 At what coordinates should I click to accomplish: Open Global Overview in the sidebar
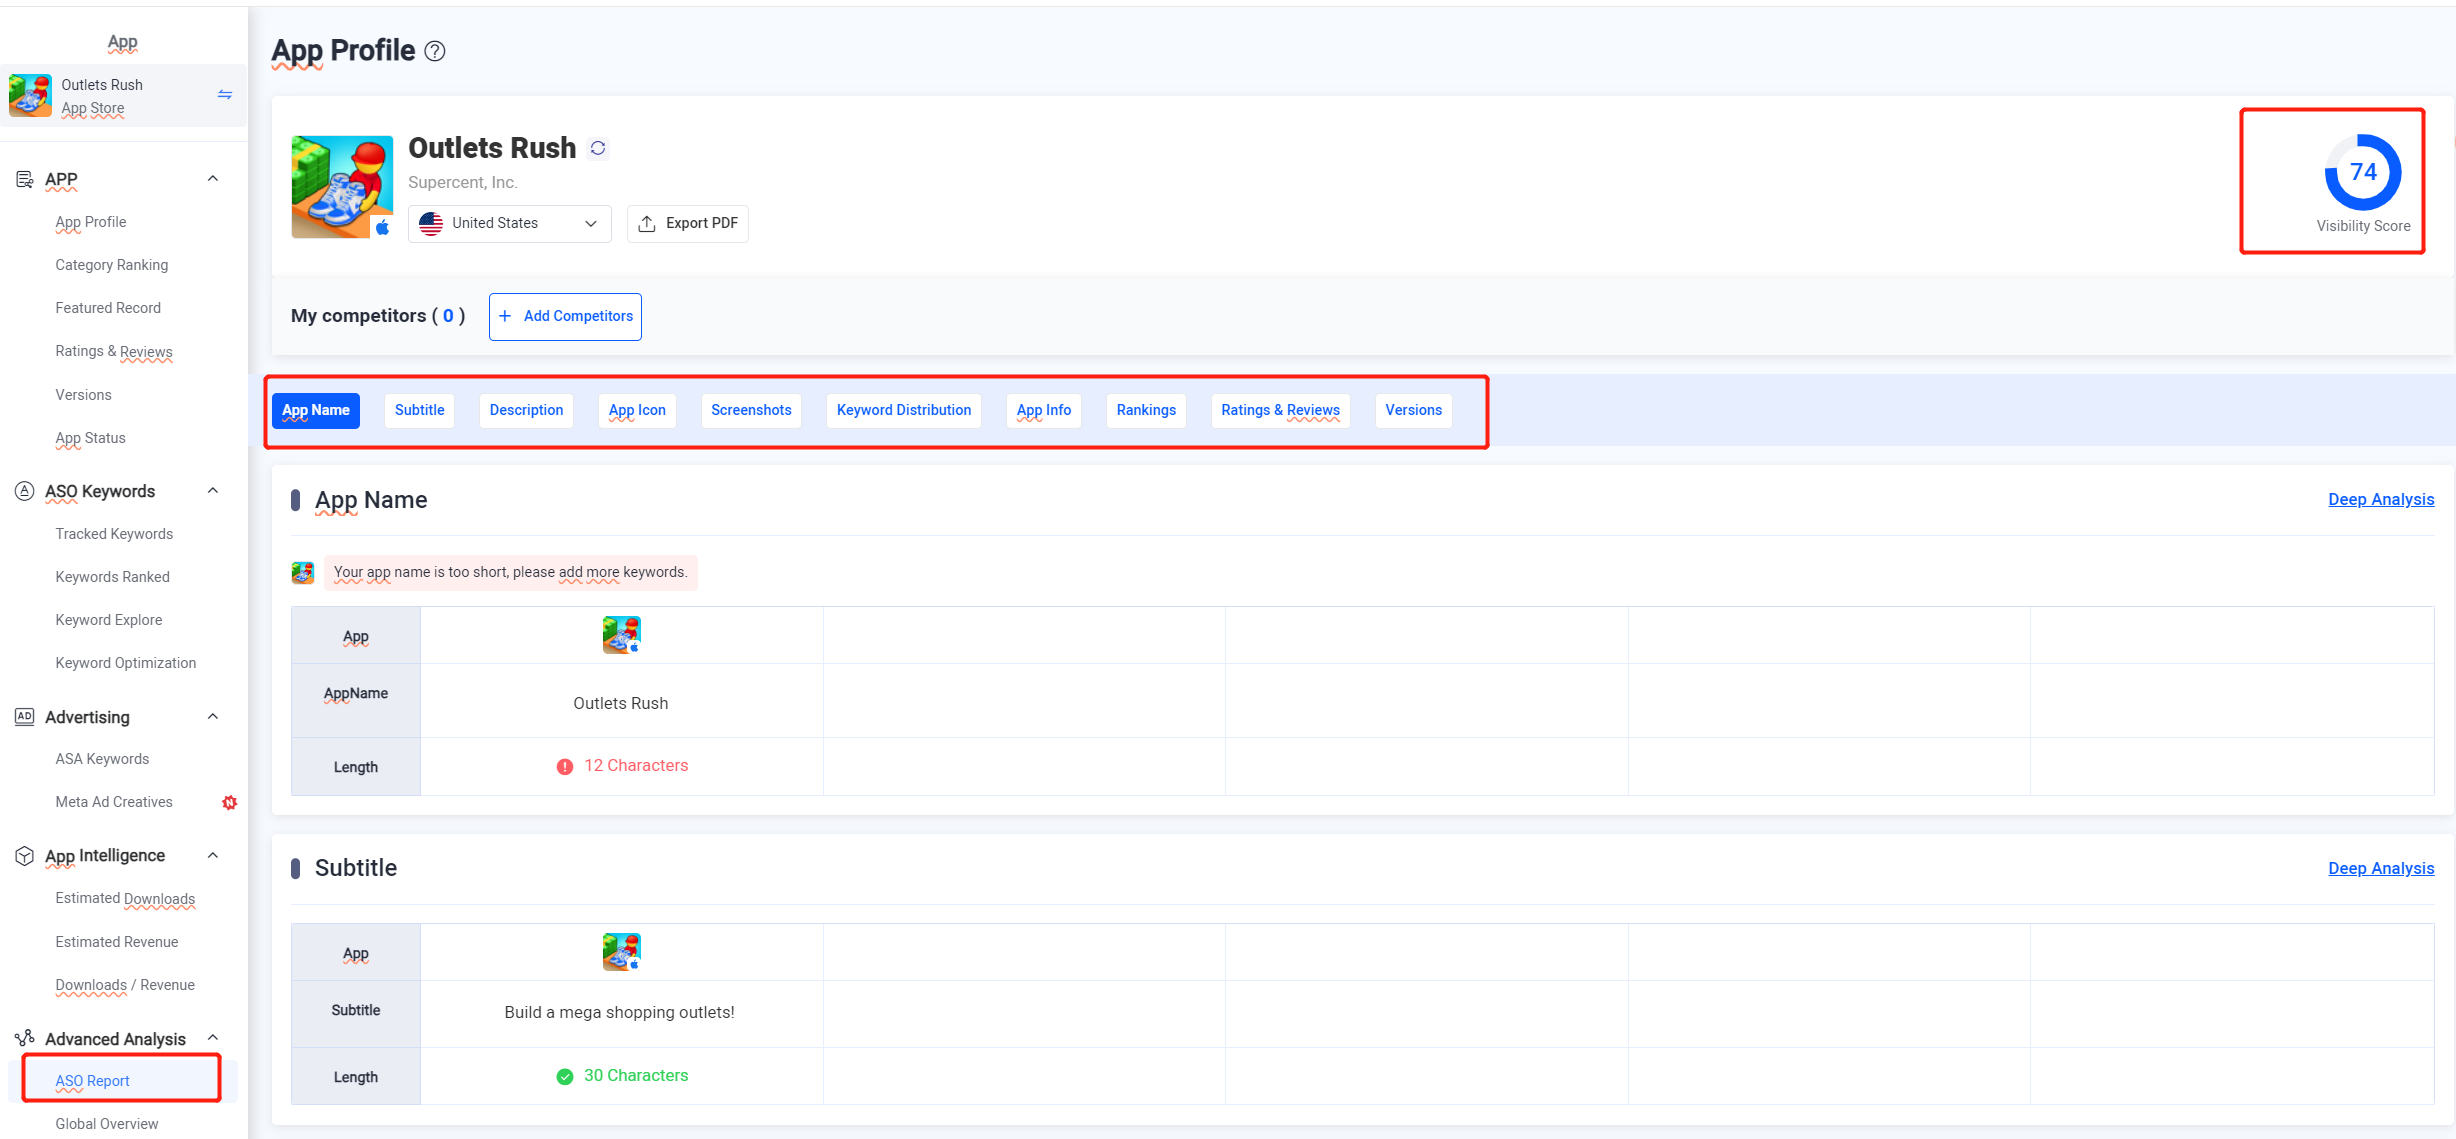pyautogui.click(x=107, y=1124)
